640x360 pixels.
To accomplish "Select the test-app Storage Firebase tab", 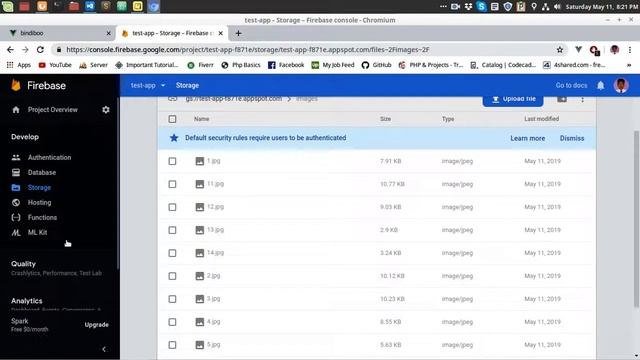I will click(x=171, y=33).
